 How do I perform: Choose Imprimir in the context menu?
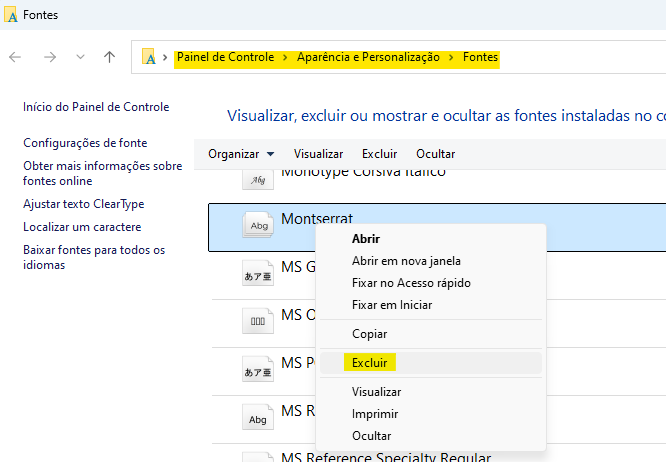(375, 414)
